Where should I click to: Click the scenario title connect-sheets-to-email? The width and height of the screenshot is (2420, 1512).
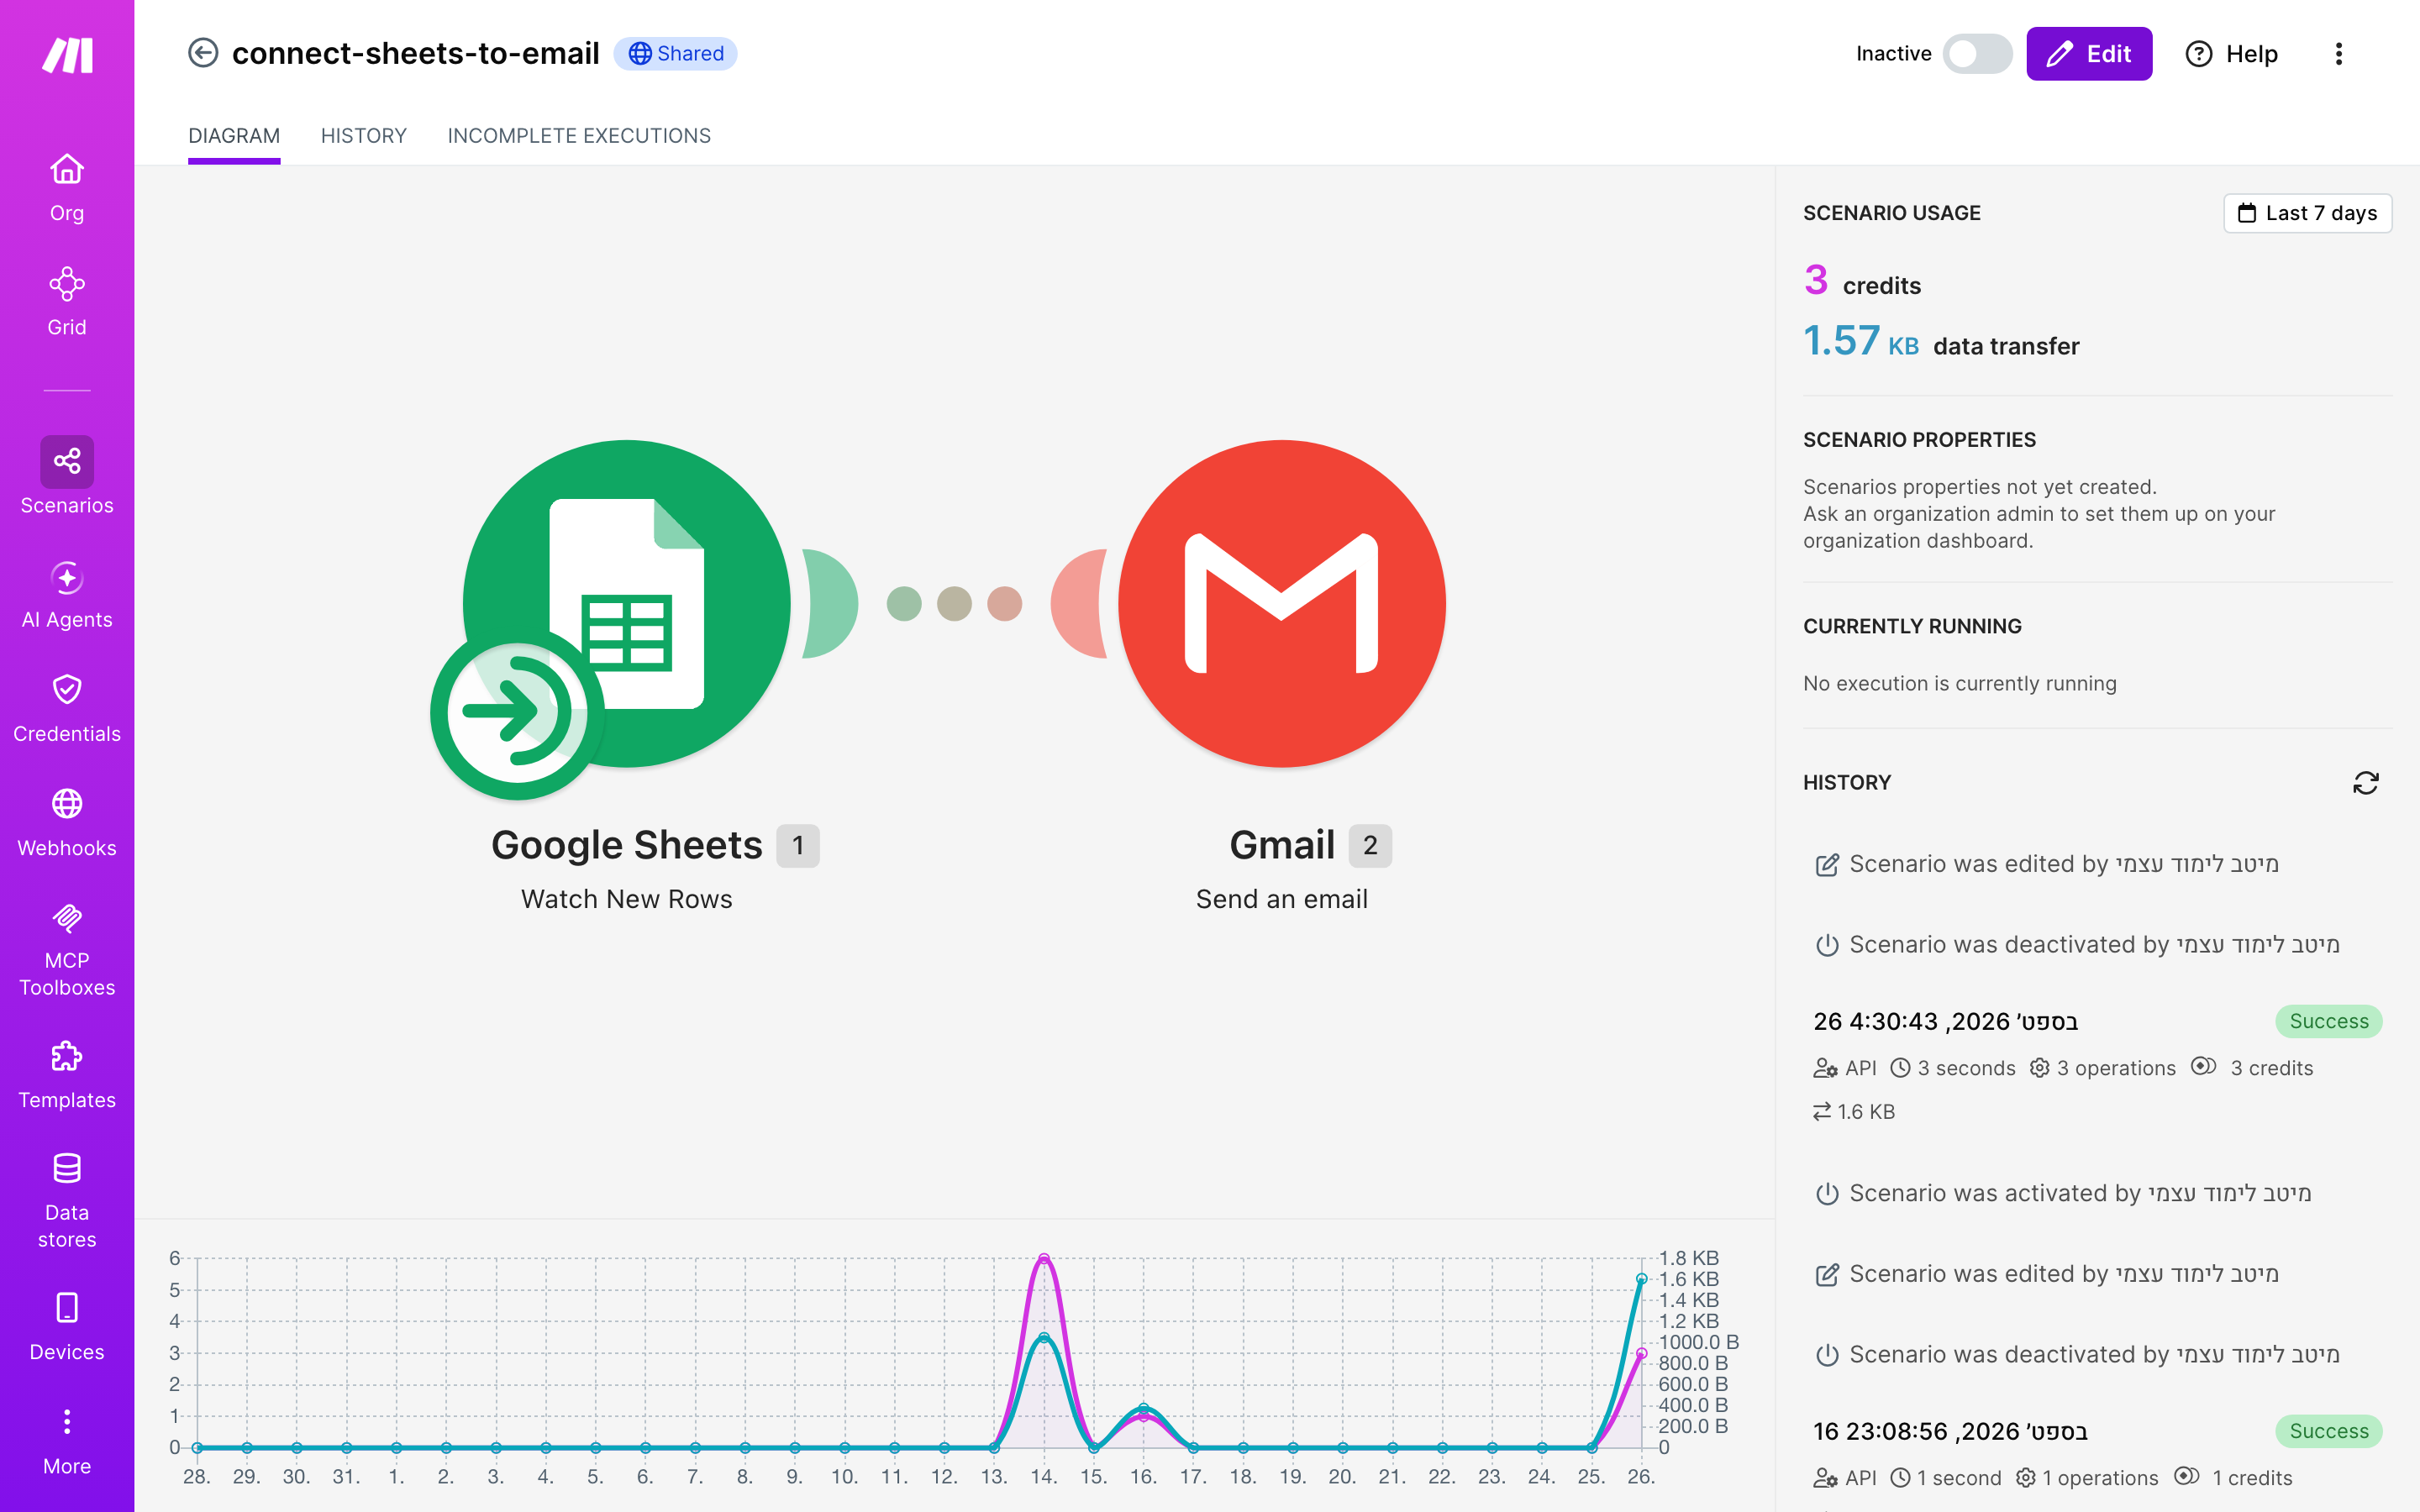coord(415,53)
